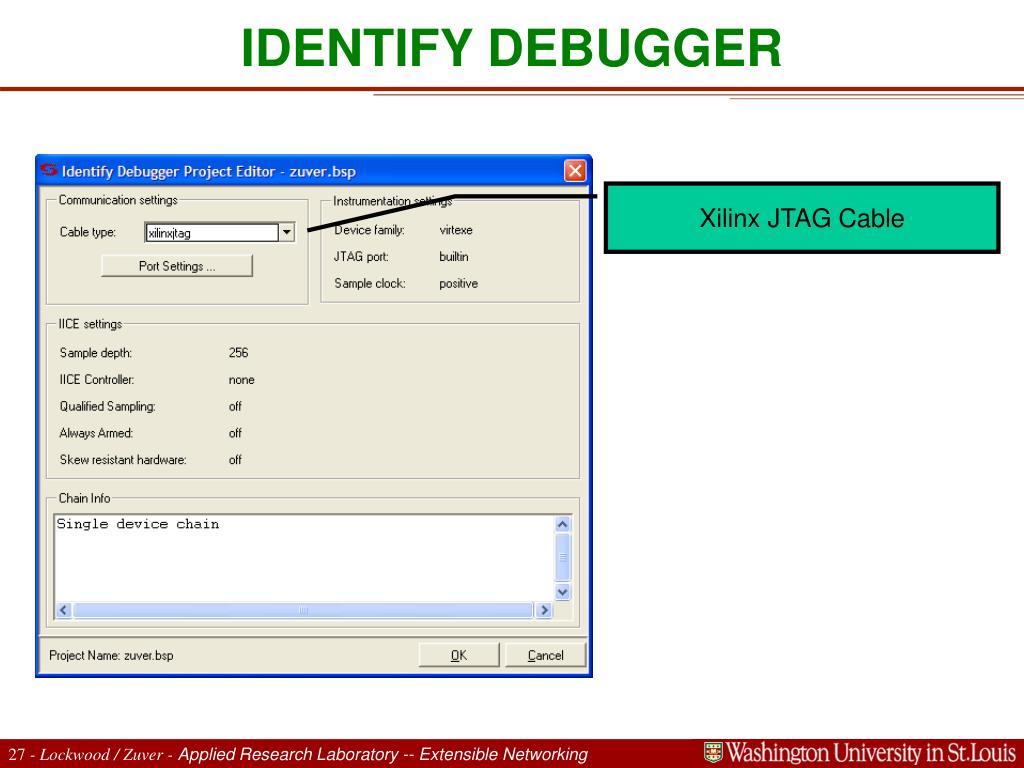Close the Project Editor dialog

[x=575, y=171]
